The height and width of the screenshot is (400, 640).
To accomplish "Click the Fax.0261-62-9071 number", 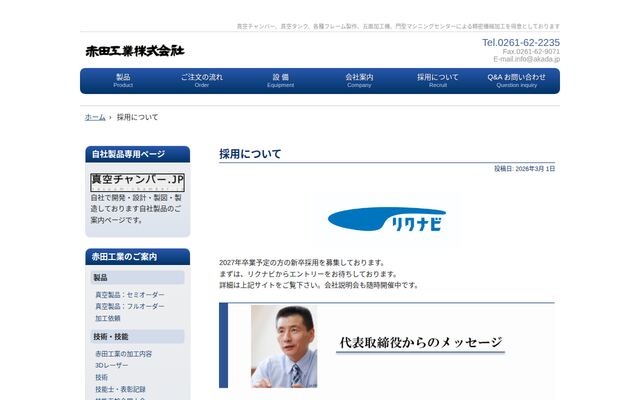I will [x=531, y=51].
